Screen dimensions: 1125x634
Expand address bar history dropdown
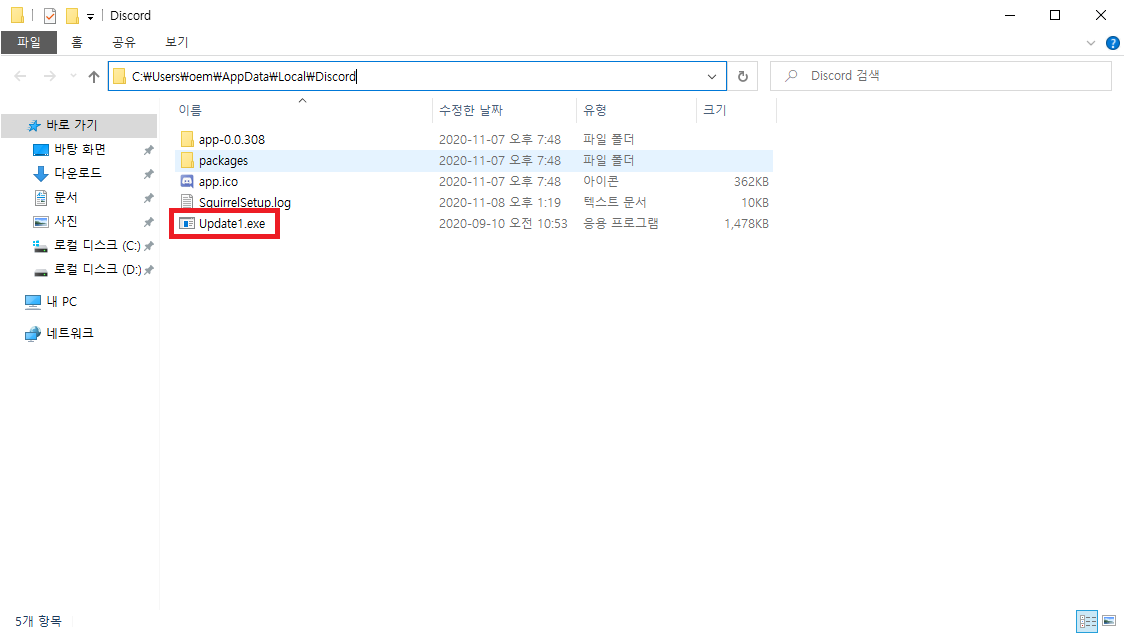click(x=712, y=76)
